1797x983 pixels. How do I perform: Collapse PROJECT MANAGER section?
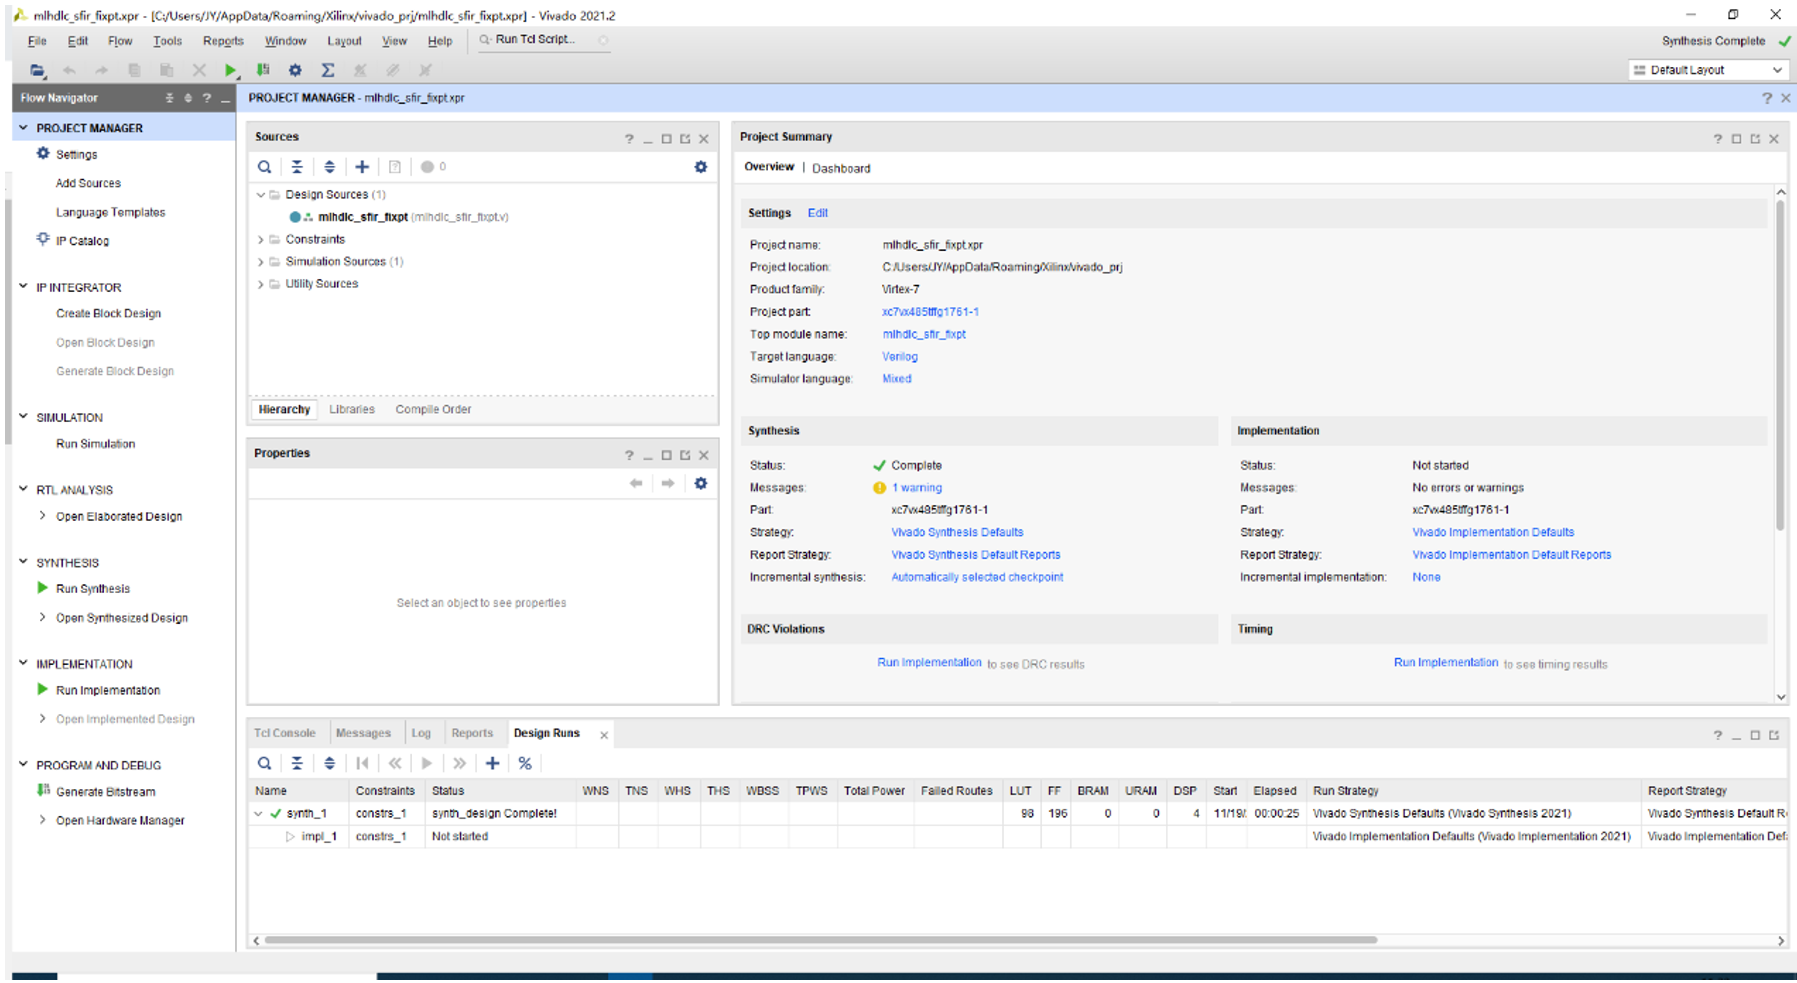tap(23, 128)
